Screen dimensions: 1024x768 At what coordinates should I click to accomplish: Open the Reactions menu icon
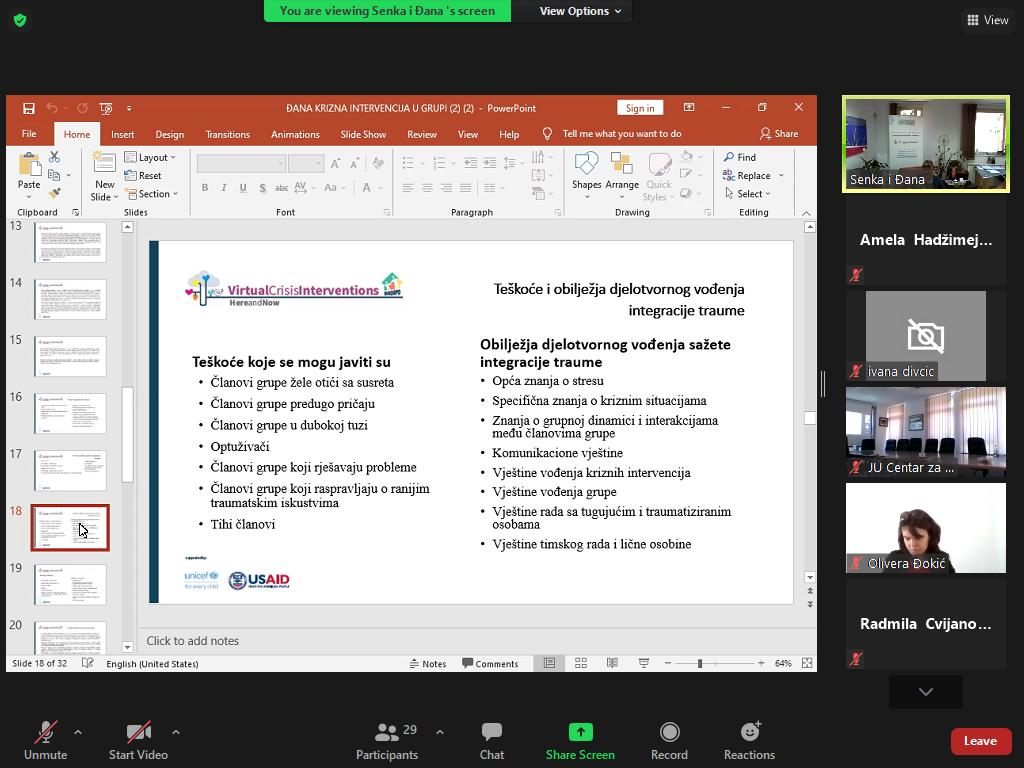click(749, 733)
